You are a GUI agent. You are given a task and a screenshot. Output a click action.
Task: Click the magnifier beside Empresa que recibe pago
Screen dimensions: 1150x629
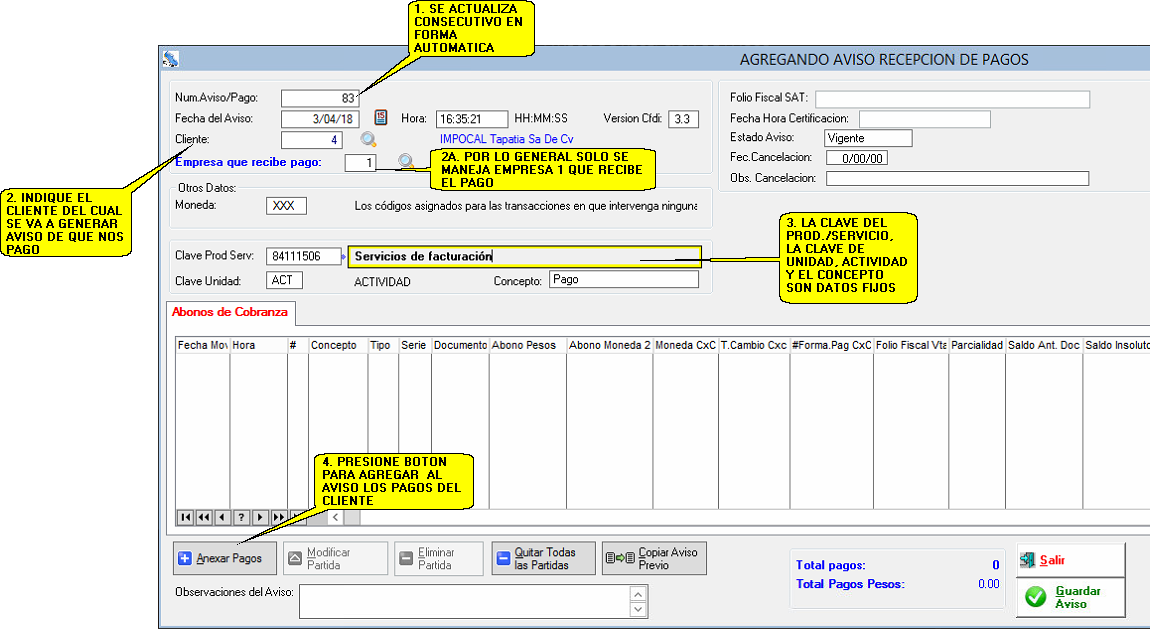tap(406, 162)
